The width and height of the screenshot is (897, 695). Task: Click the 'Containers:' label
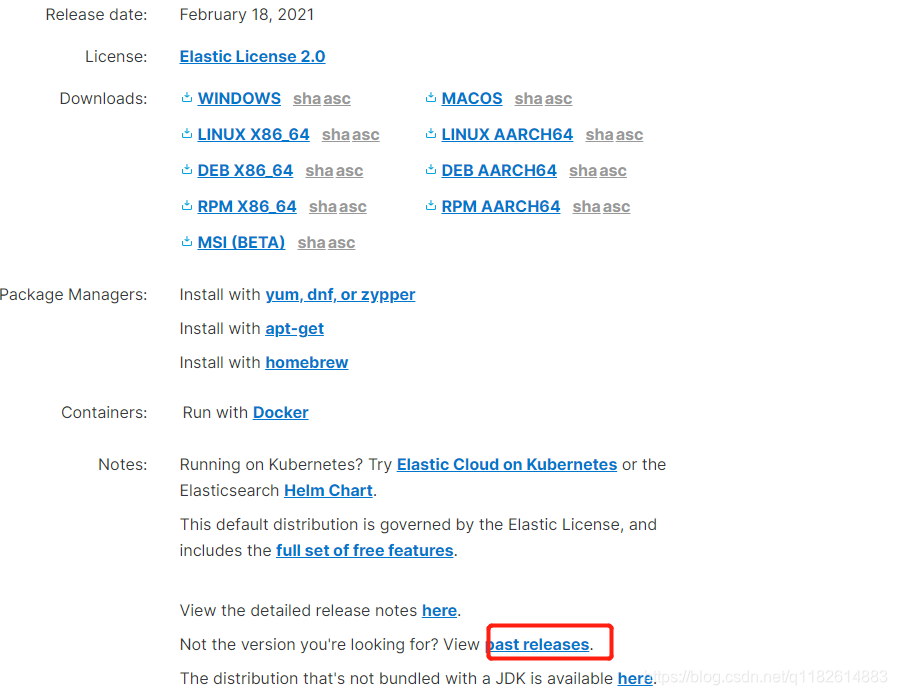click(x=104, y=412)
